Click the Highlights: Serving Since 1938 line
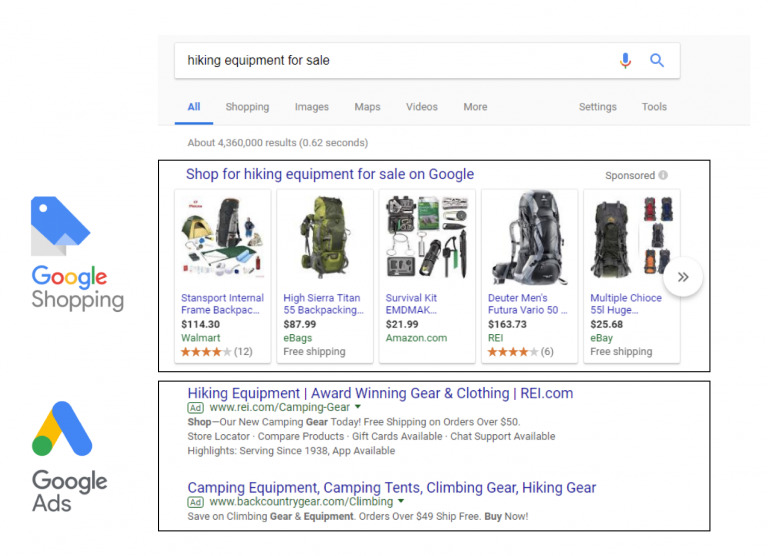This screenshot has height=556, width=768. (291, 451)
